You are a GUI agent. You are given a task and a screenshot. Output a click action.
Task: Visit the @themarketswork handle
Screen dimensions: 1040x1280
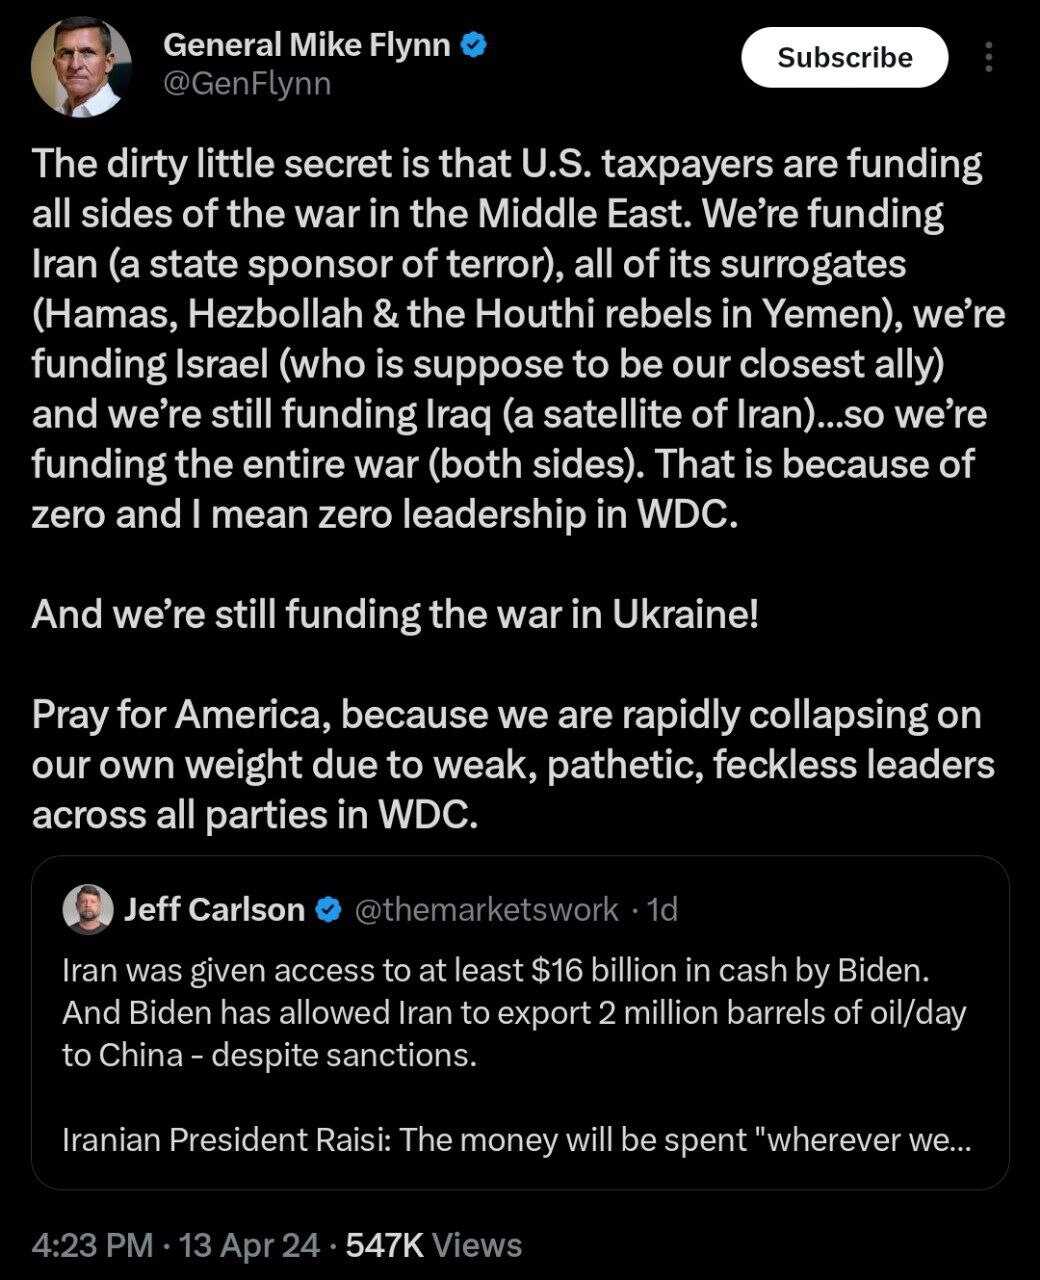486,909
